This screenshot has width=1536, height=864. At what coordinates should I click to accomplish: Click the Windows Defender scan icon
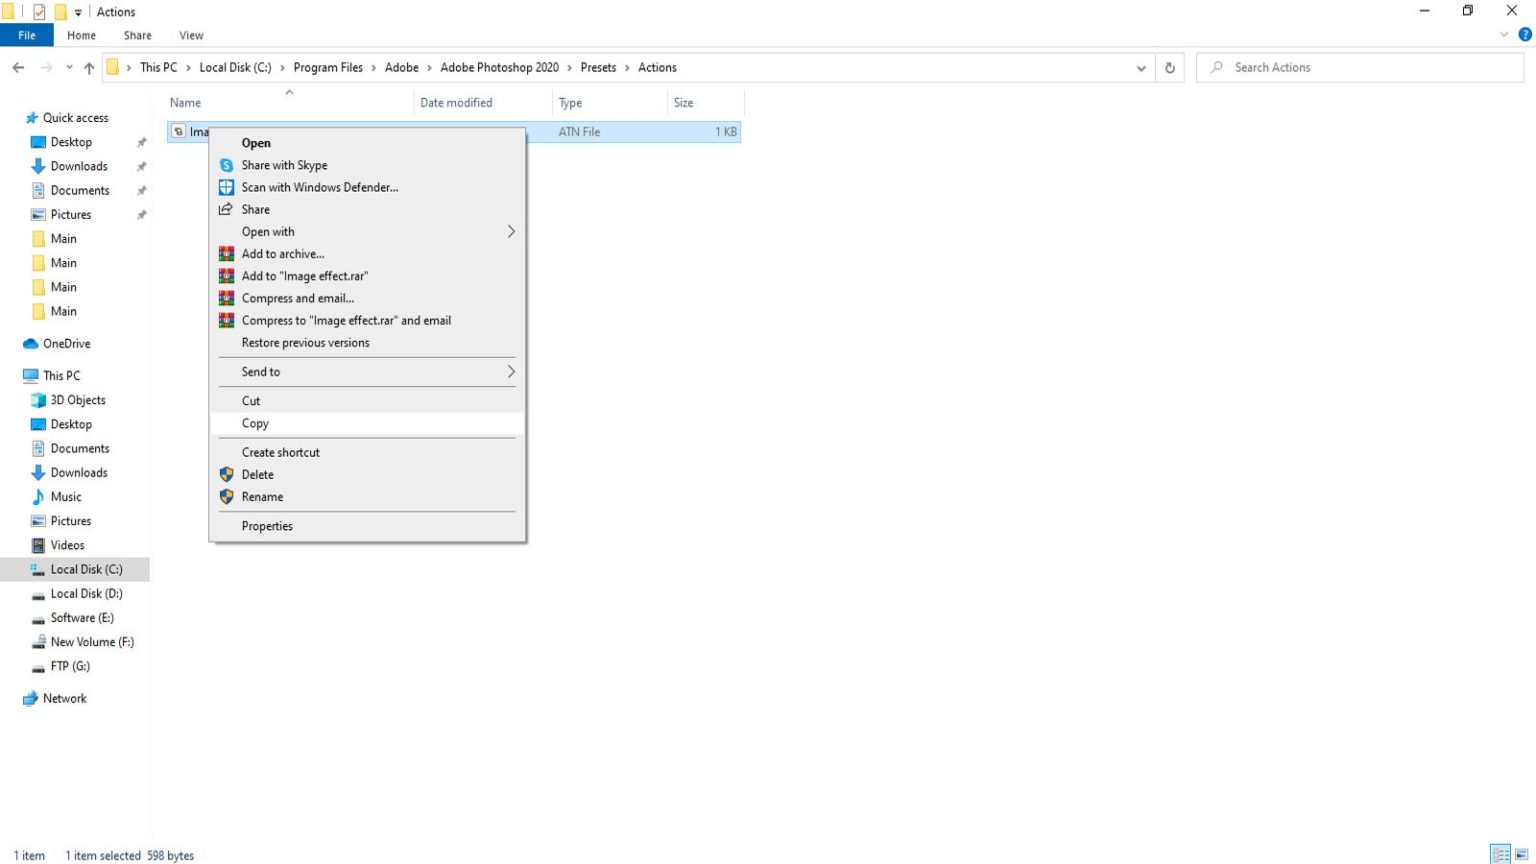(x=226, y=187)
